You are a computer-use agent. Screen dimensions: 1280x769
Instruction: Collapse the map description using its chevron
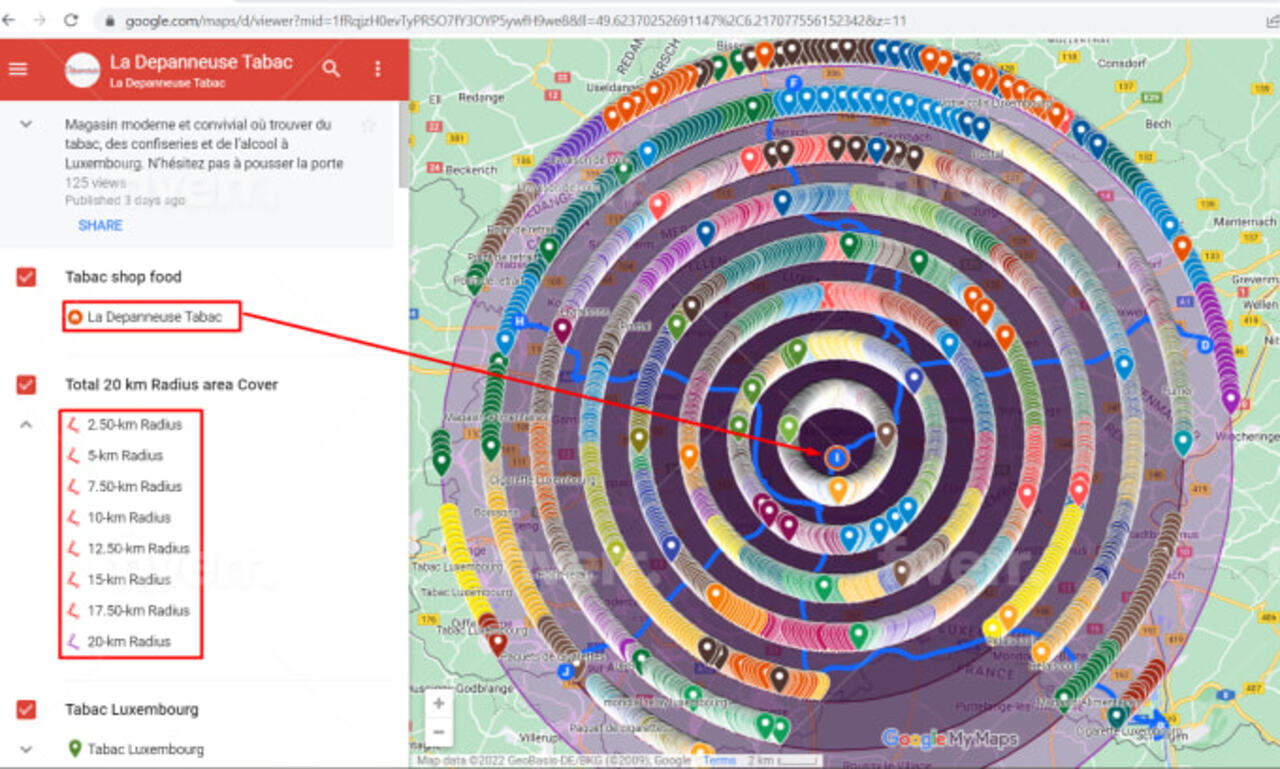pyautogui.click(x=25, y=125)
